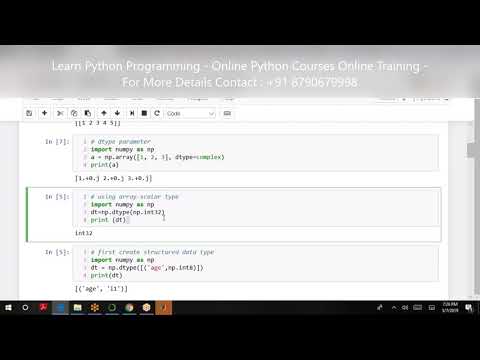Open the taskbar clock and date
The width and height of the screenshot is (480, 360).
point(450,307)
